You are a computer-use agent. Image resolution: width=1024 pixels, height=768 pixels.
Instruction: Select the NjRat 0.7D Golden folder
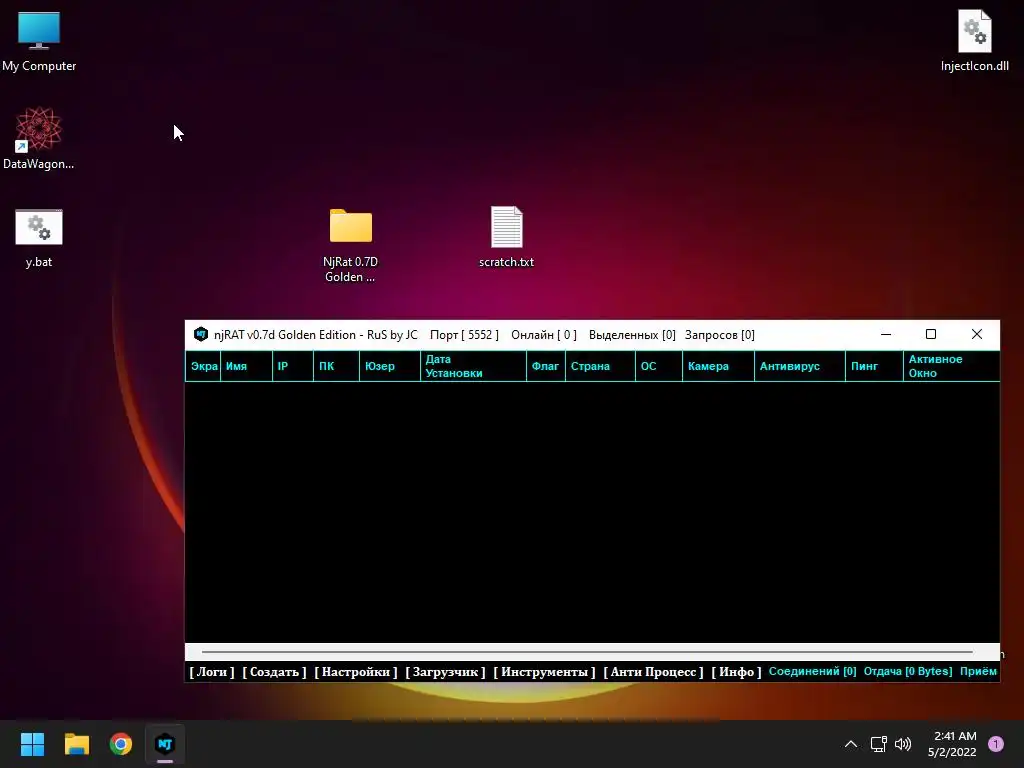(351, 245)
